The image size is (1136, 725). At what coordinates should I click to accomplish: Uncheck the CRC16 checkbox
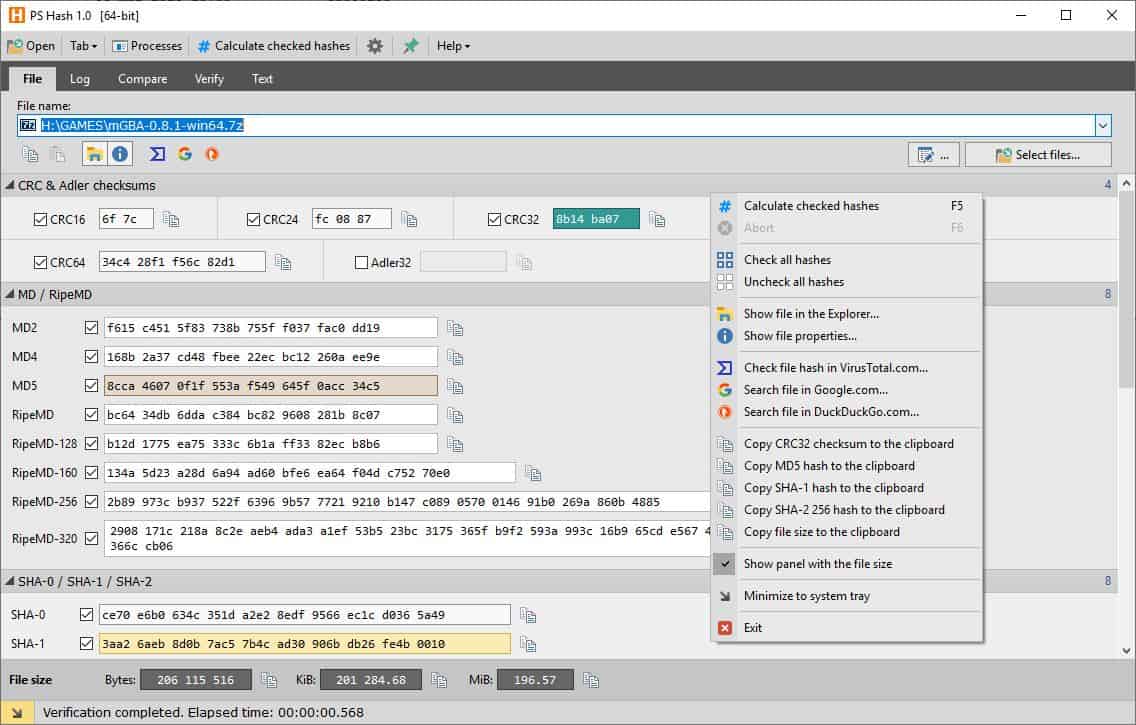pyautogui.click(x=38, y=218)
